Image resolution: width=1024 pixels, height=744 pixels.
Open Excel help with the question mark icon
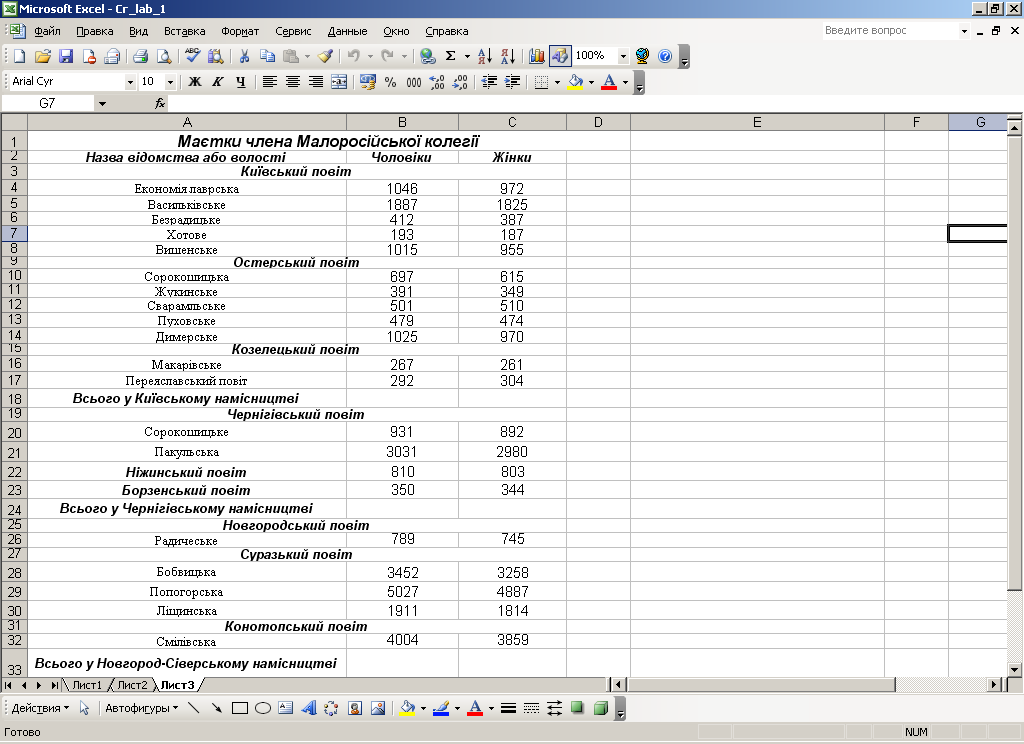click(x=665, y=56)
